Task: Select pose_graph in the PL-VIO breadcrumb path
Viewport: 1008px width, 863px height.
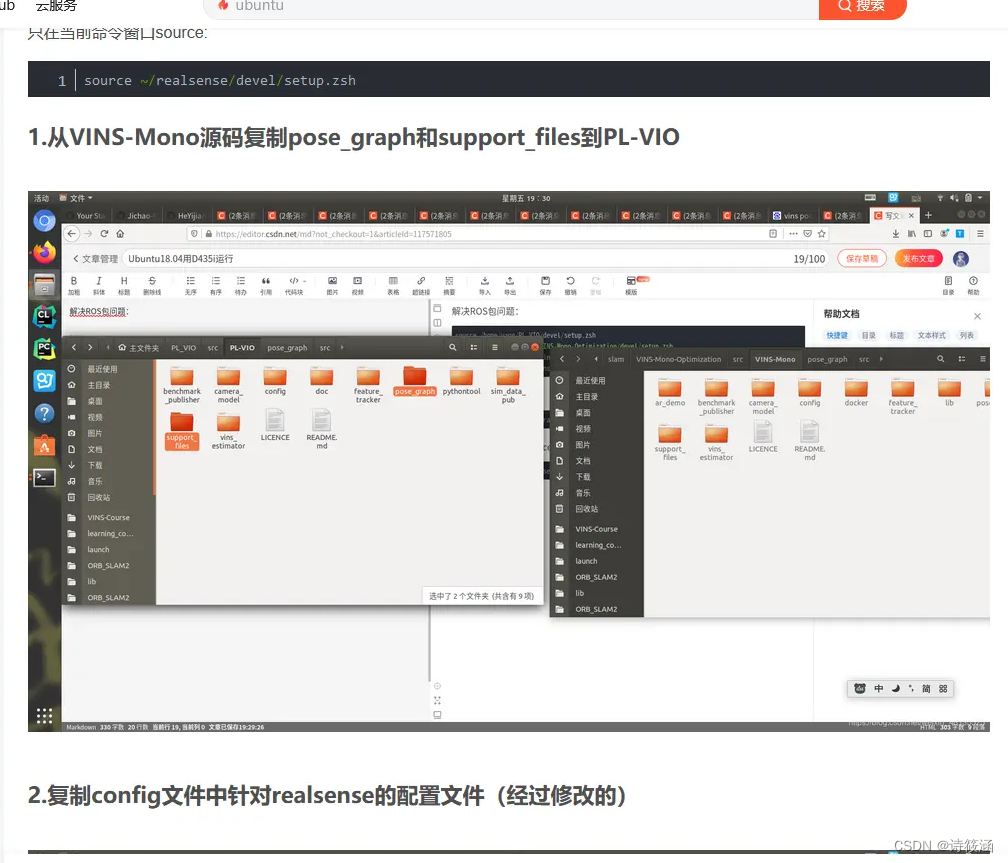Action: pyautogui.click(x=286, y=348)
